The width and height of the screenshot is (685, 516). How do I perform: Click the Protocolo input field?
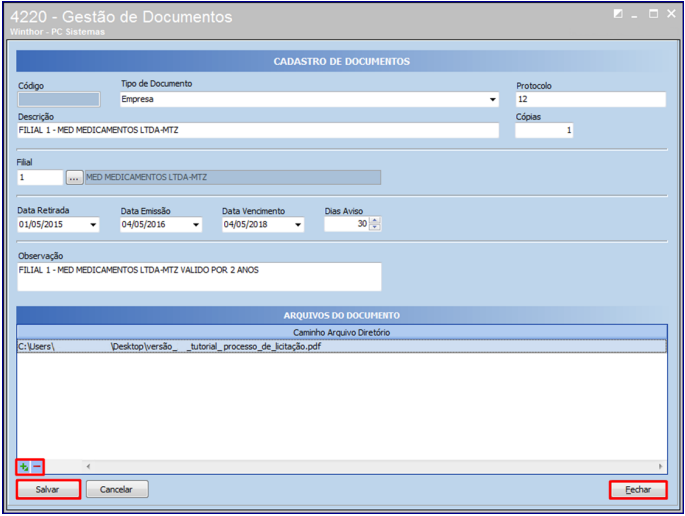click(x=591, y=99)
